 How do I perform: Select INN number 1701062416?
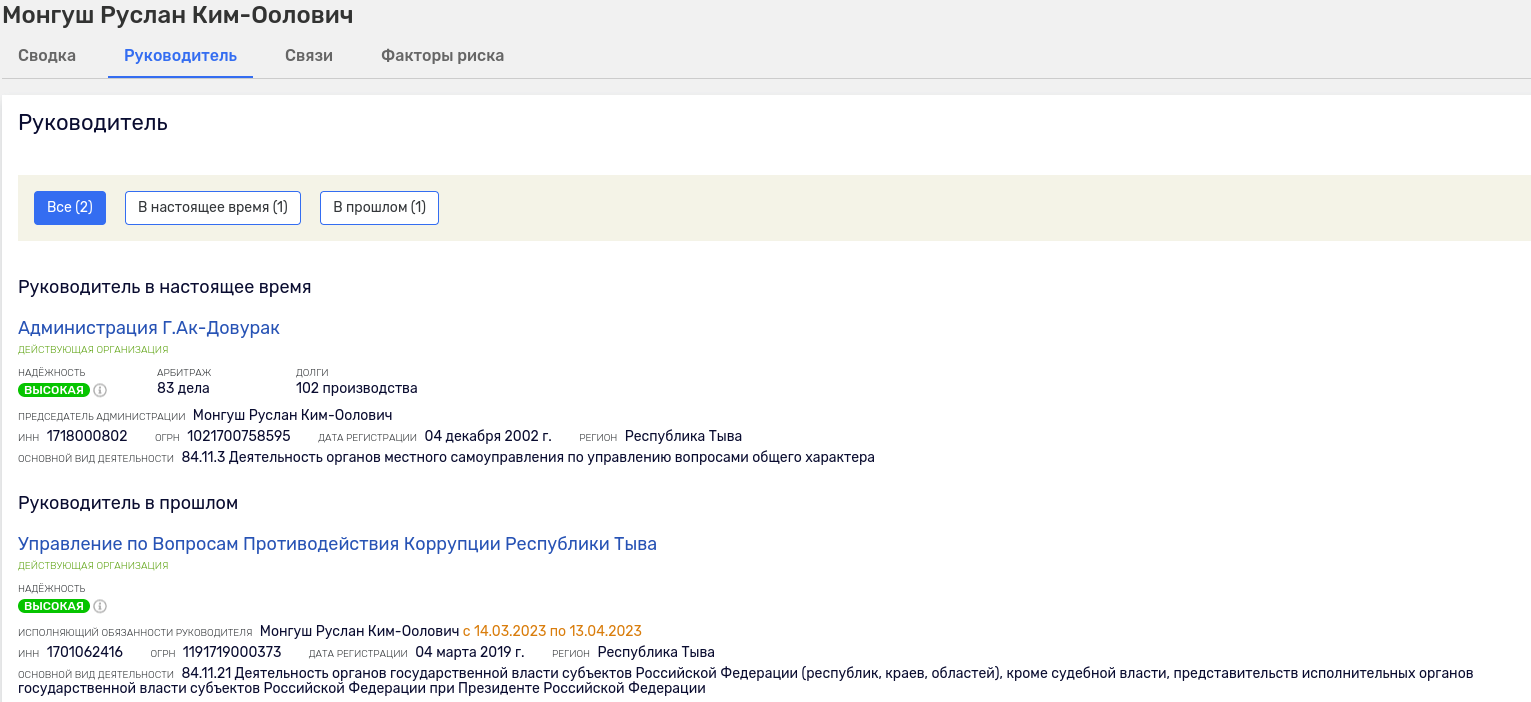pyautogui.click(x=85, y=652)
